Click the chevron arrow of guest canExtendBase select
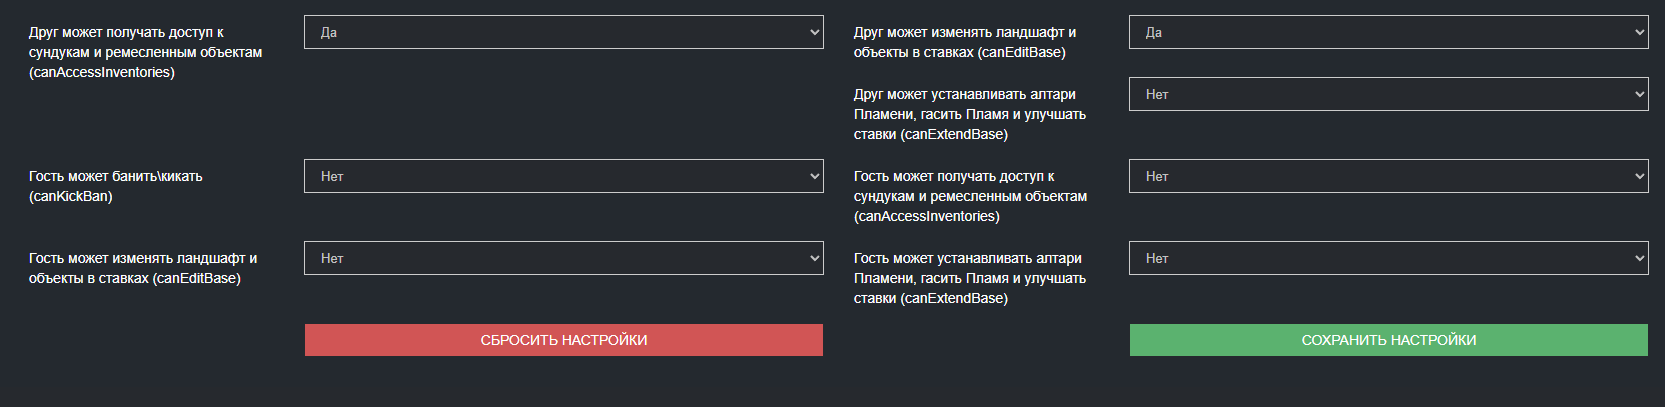This screenshot has width=1665, height=407. pyautogui.click(x=1639, y=258)
